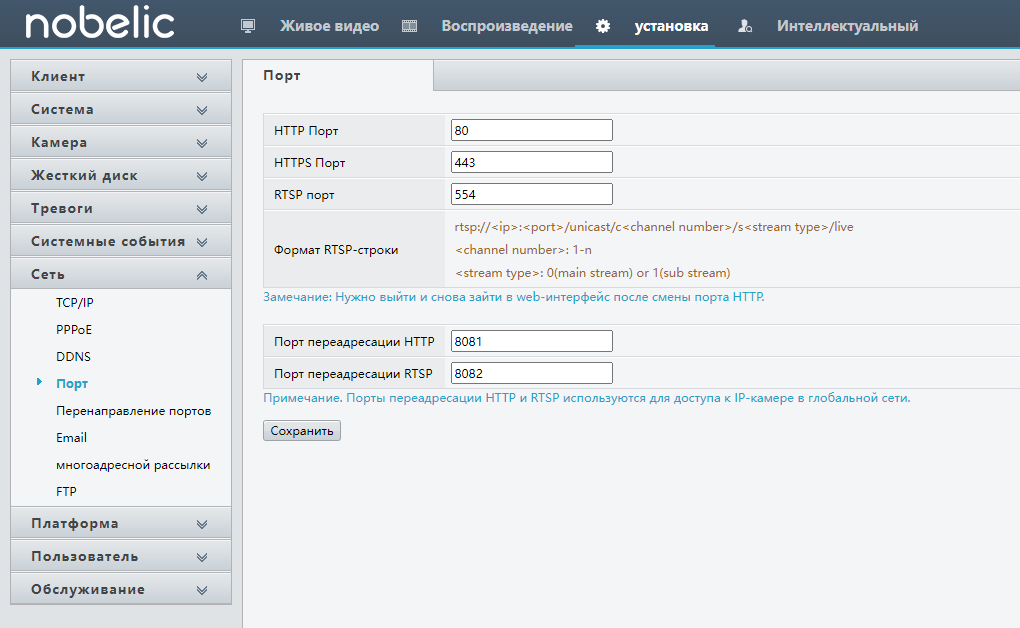Expand the Платформа section
This screenshot has height=628, width=1020.
(x=121, y=524)
